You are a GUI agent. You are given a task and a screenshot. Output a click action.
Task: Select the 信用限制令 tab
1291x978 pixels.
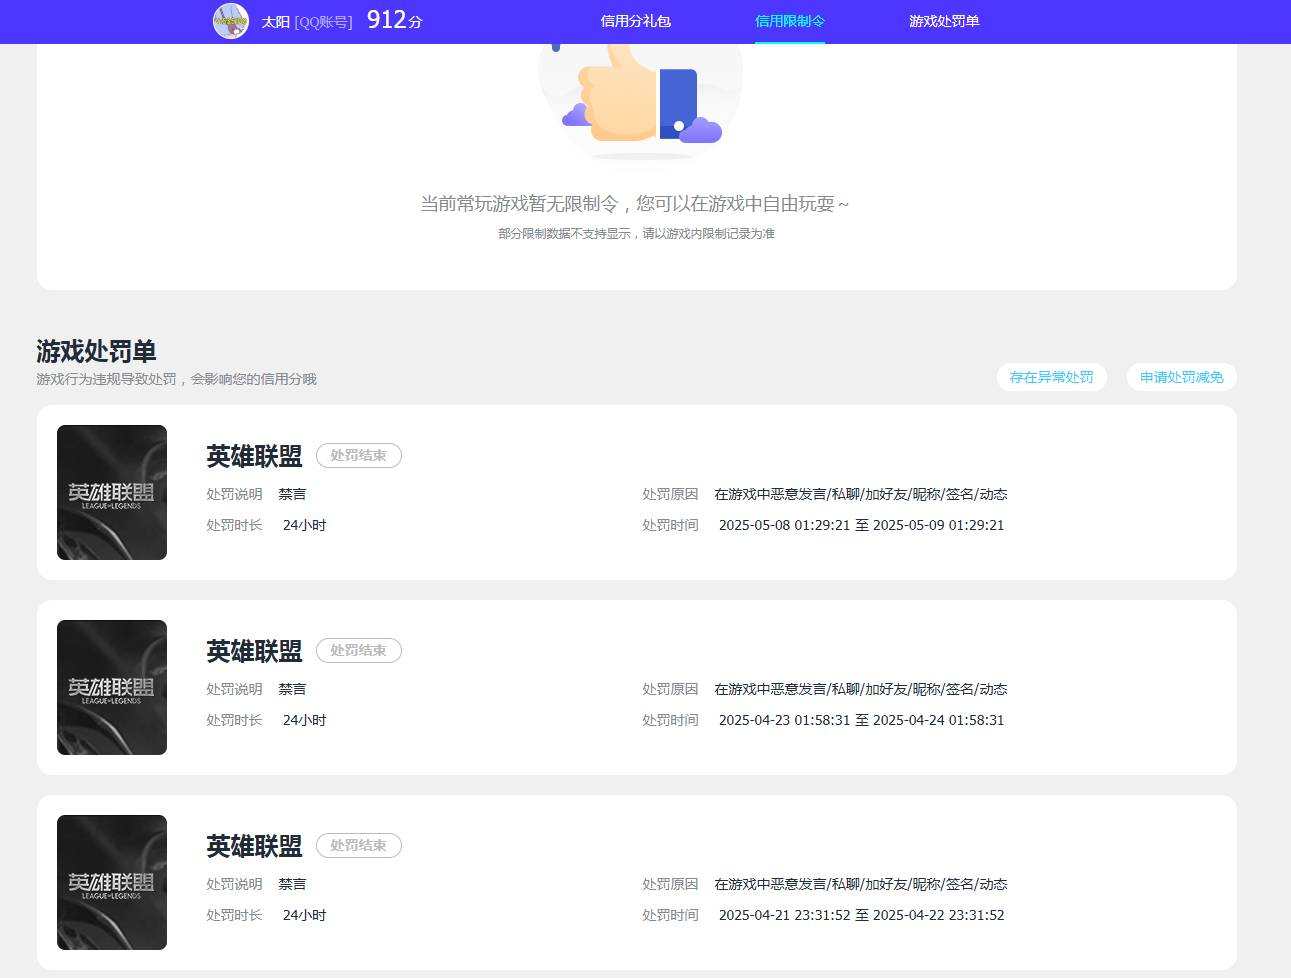point(790,21)
